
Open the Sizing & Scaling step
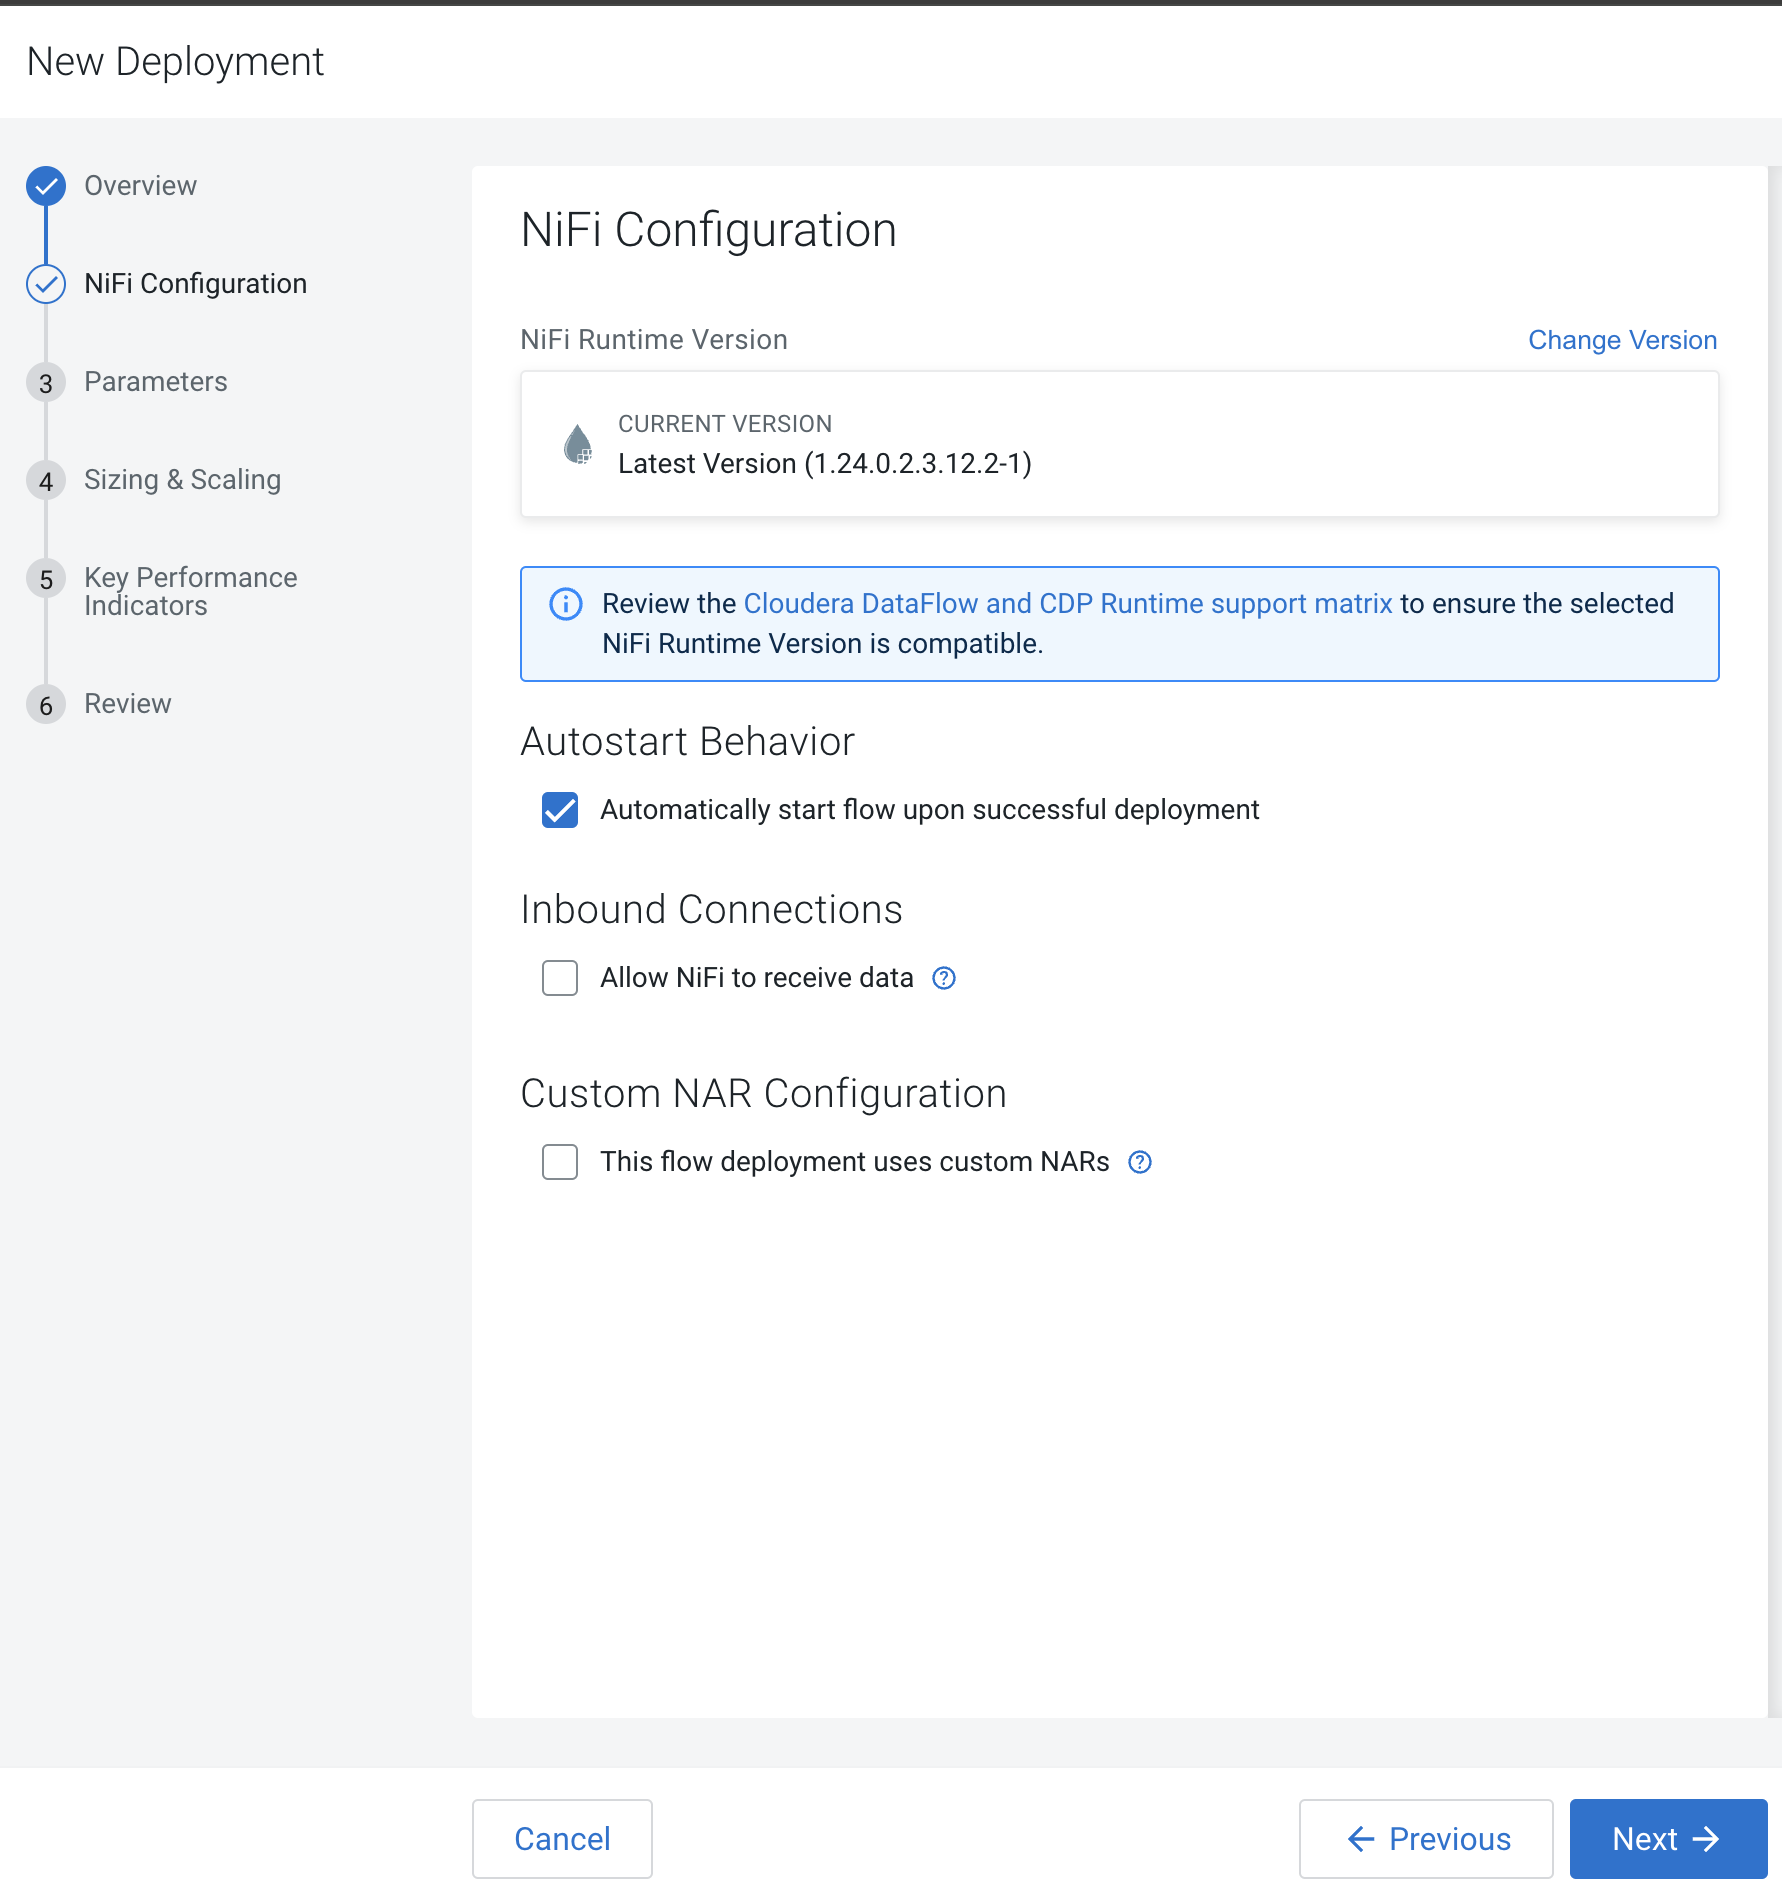coord(182,480)
